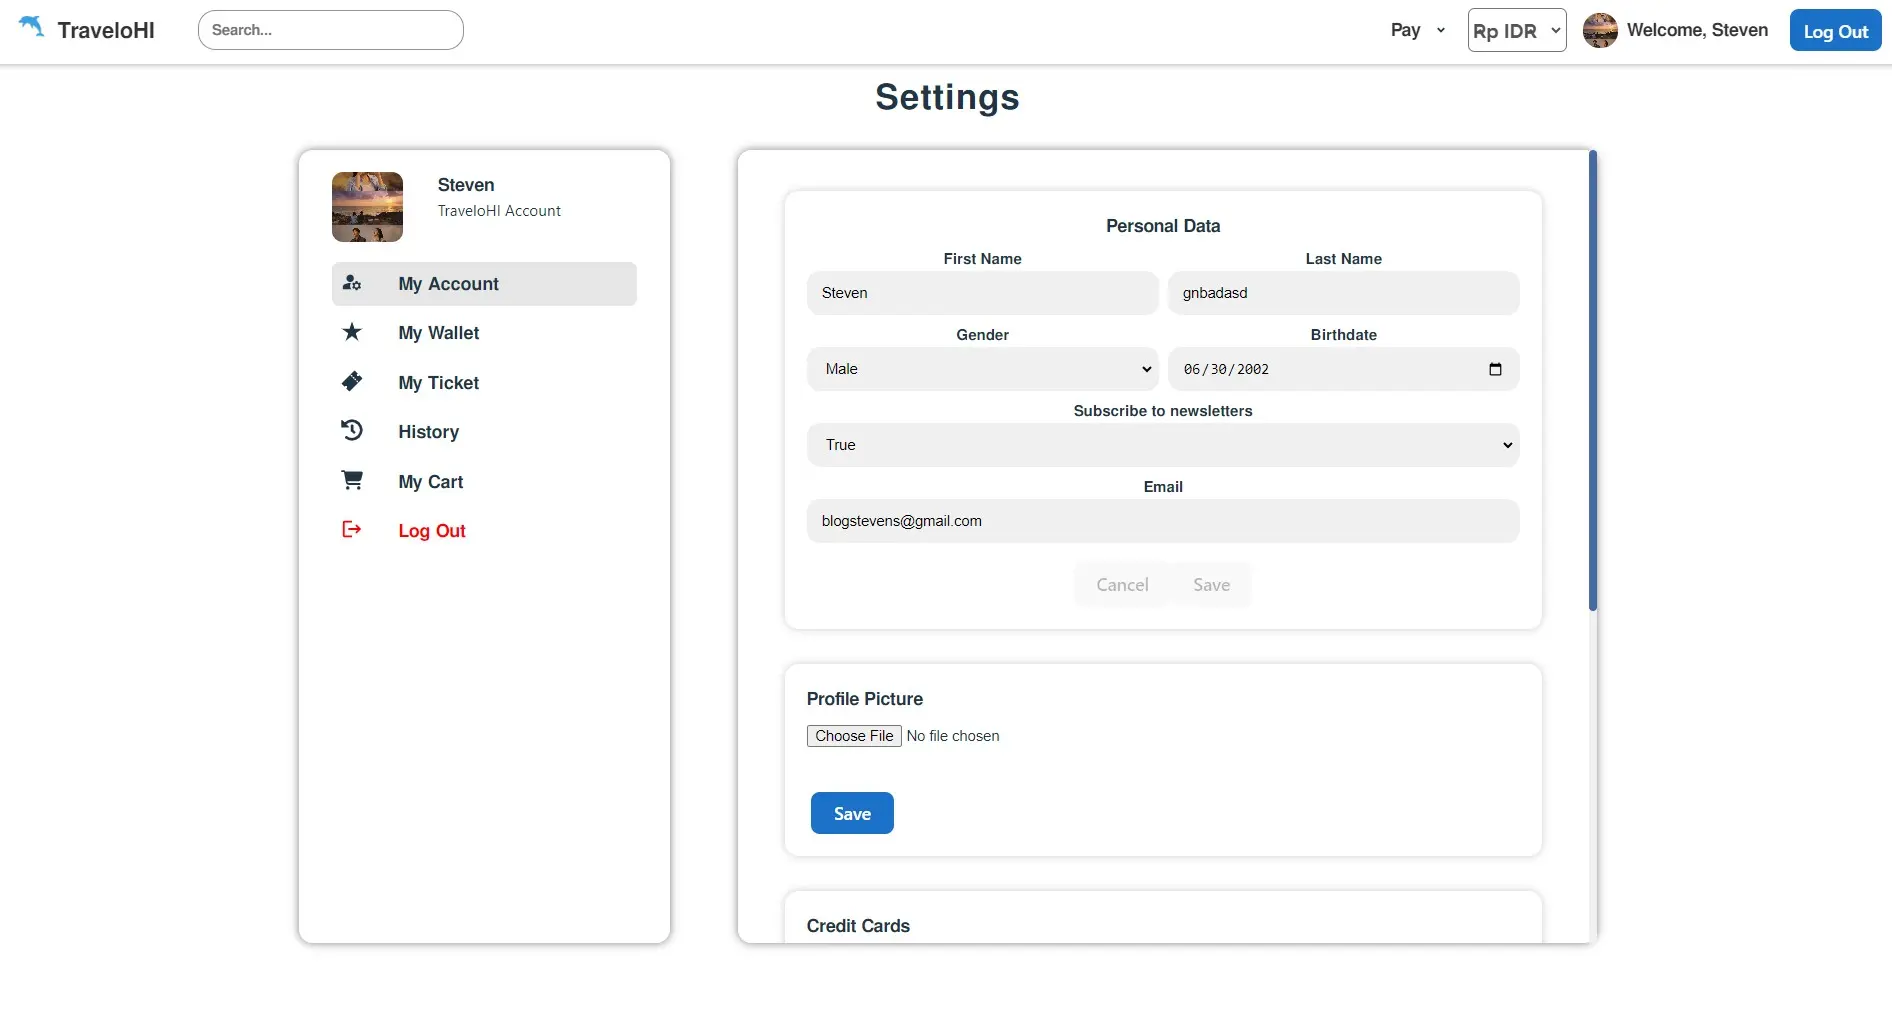Expand the Gender dropdown
This screenshot has width=1892, height=1029.
click(982, 369)
